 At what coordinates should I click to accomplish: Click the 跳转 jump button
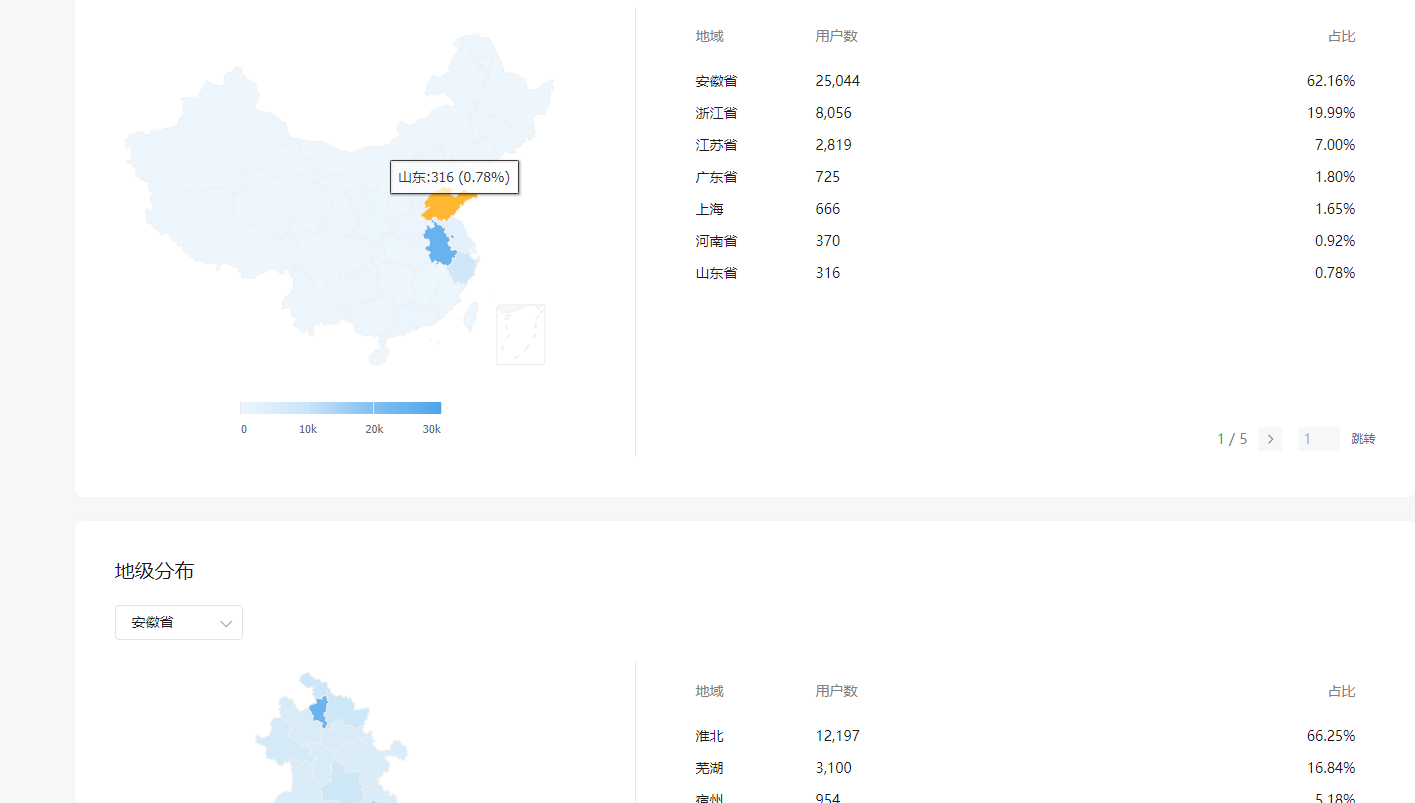[x=1363, y=439]
